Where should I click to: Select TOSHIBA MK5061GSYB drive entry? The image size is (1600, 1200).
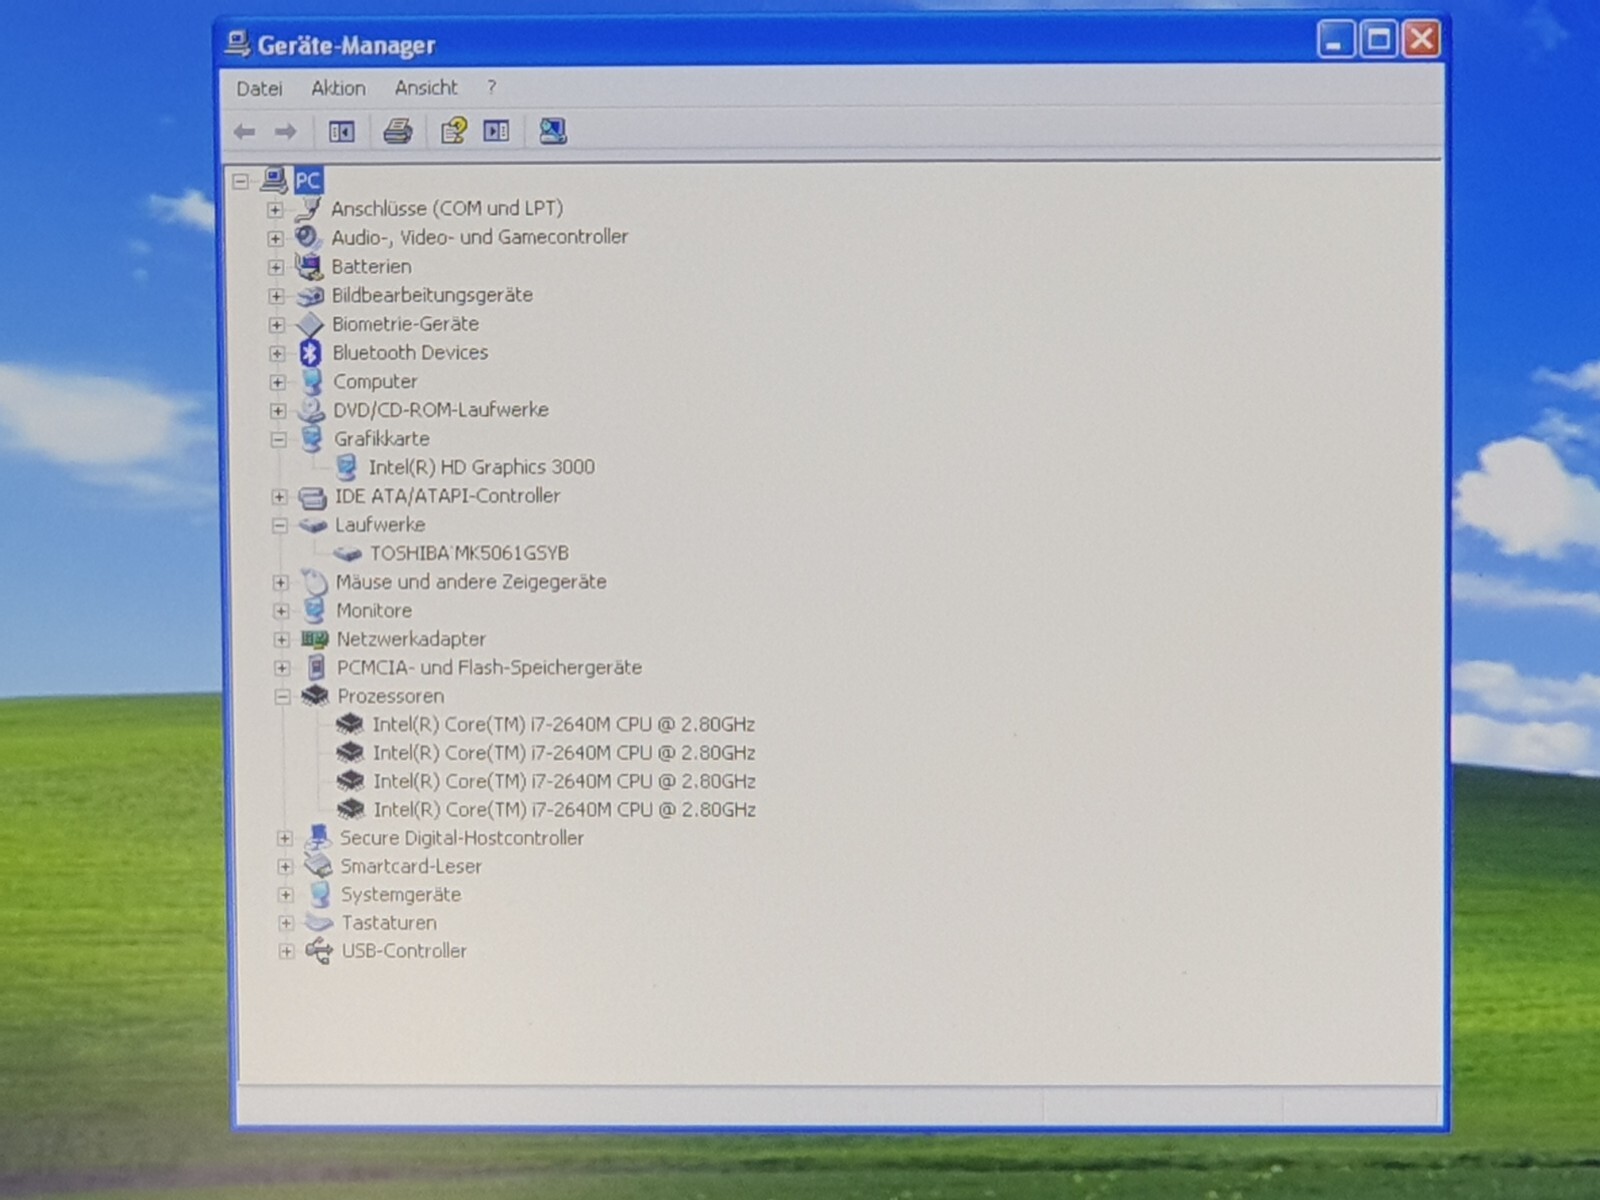coord(469,553)
